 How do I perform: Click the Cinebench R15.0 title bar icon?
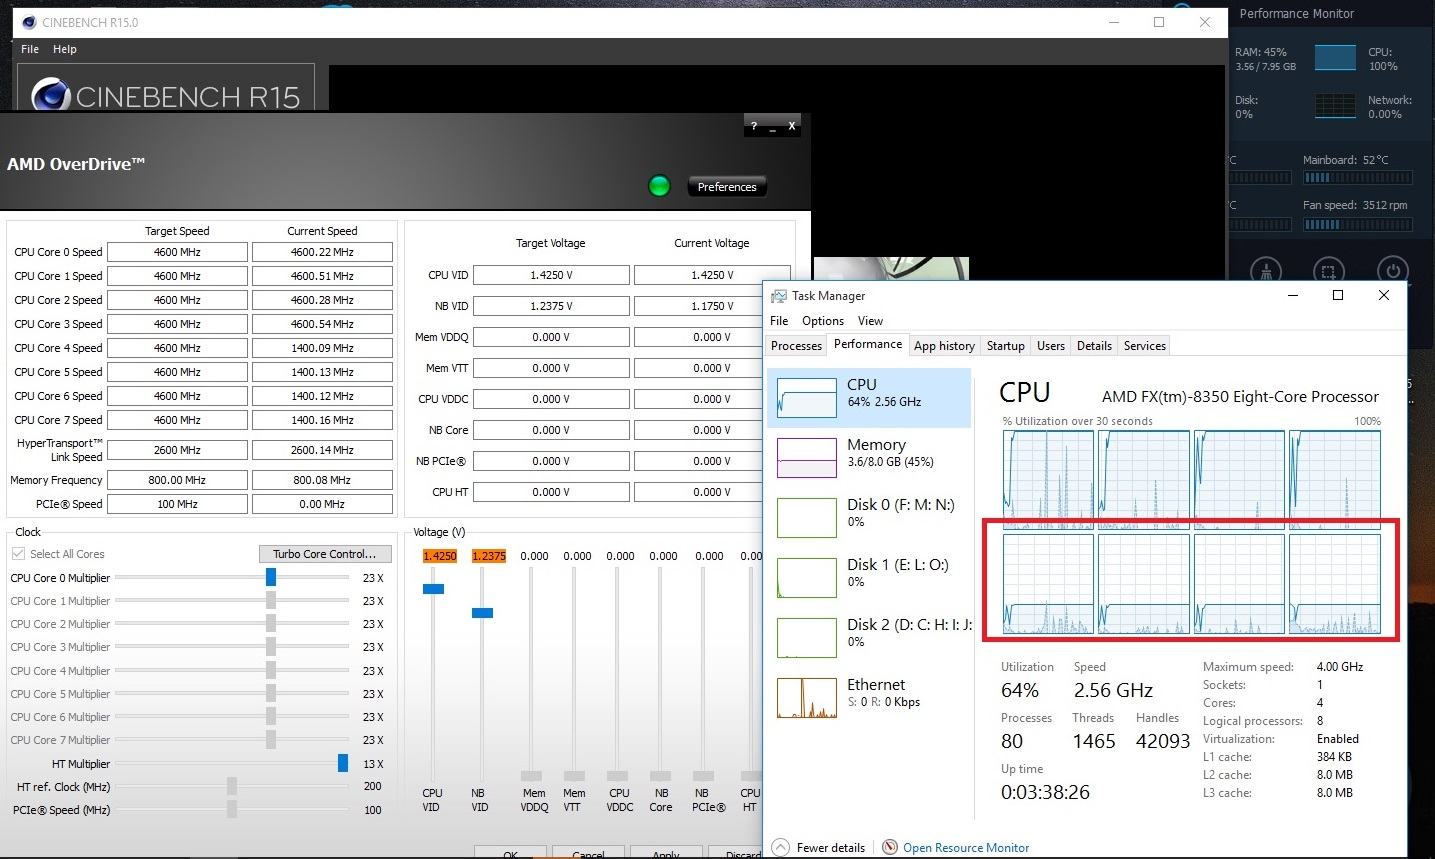(28, 22)
